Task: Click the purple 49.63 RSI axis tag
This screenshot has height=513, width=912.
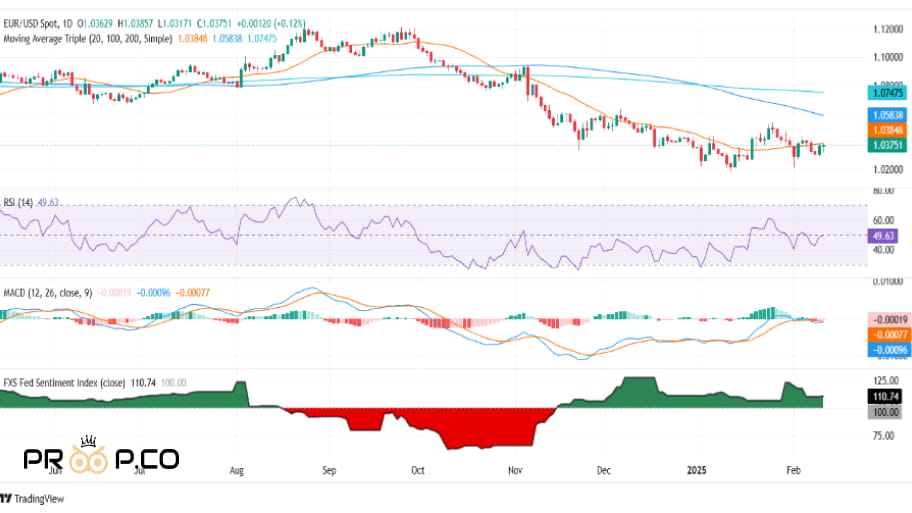Action: (x=883, y=236)
